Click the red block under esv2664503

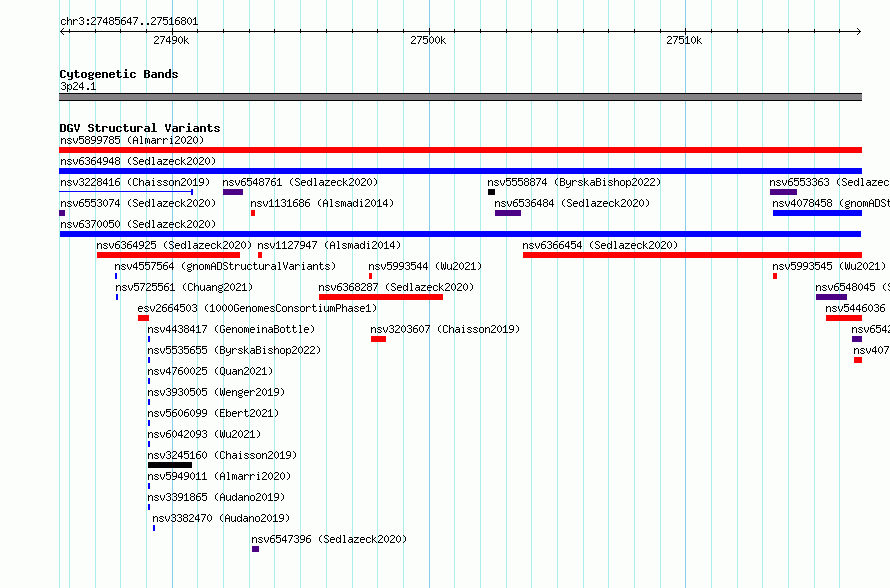(x=144, y=318)
